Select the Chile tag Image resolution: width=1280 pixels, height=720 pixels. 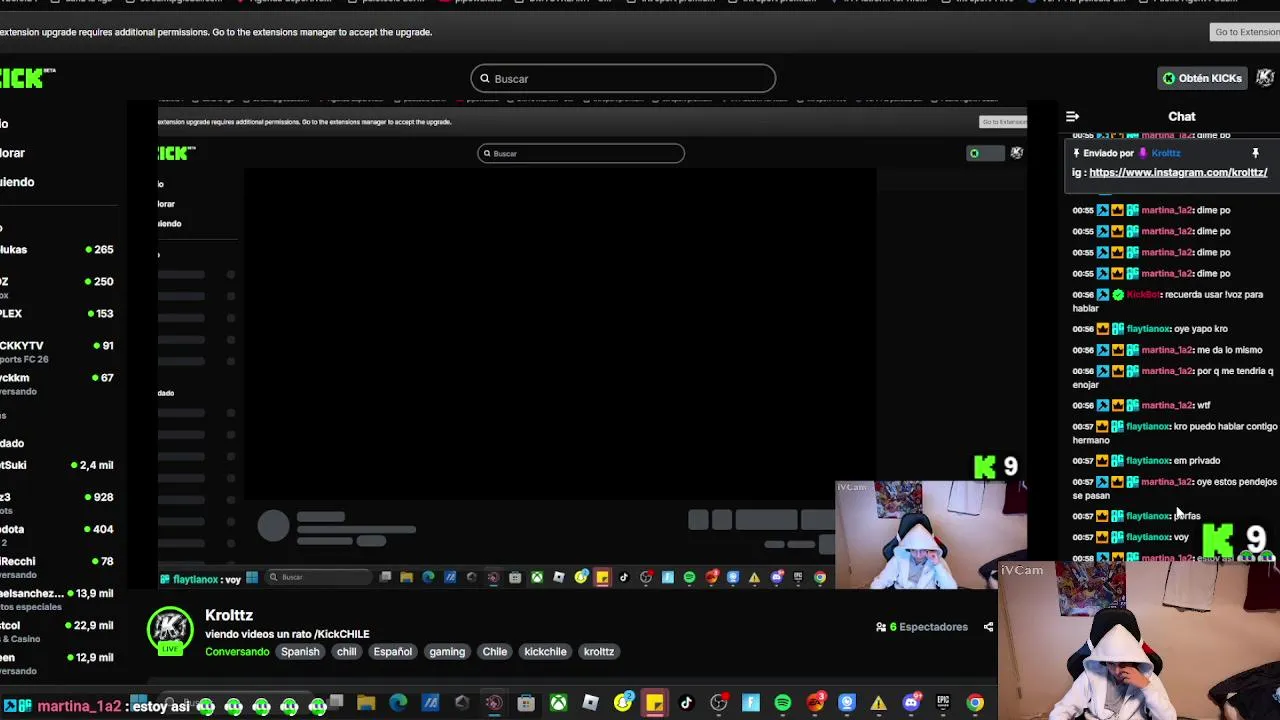(x=494, y=652)
